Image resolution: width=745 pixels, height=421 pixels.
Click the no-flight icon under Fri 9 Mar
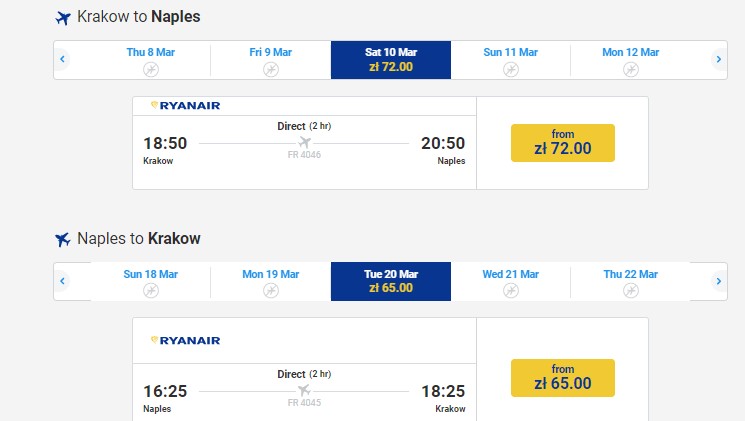coord(271,69)
